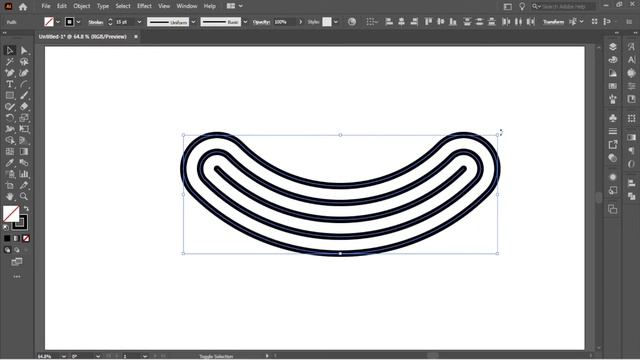Viewport: 640px width, 360px height.
Task: Select the Perspective Grid tool
Action: [24, 140]
